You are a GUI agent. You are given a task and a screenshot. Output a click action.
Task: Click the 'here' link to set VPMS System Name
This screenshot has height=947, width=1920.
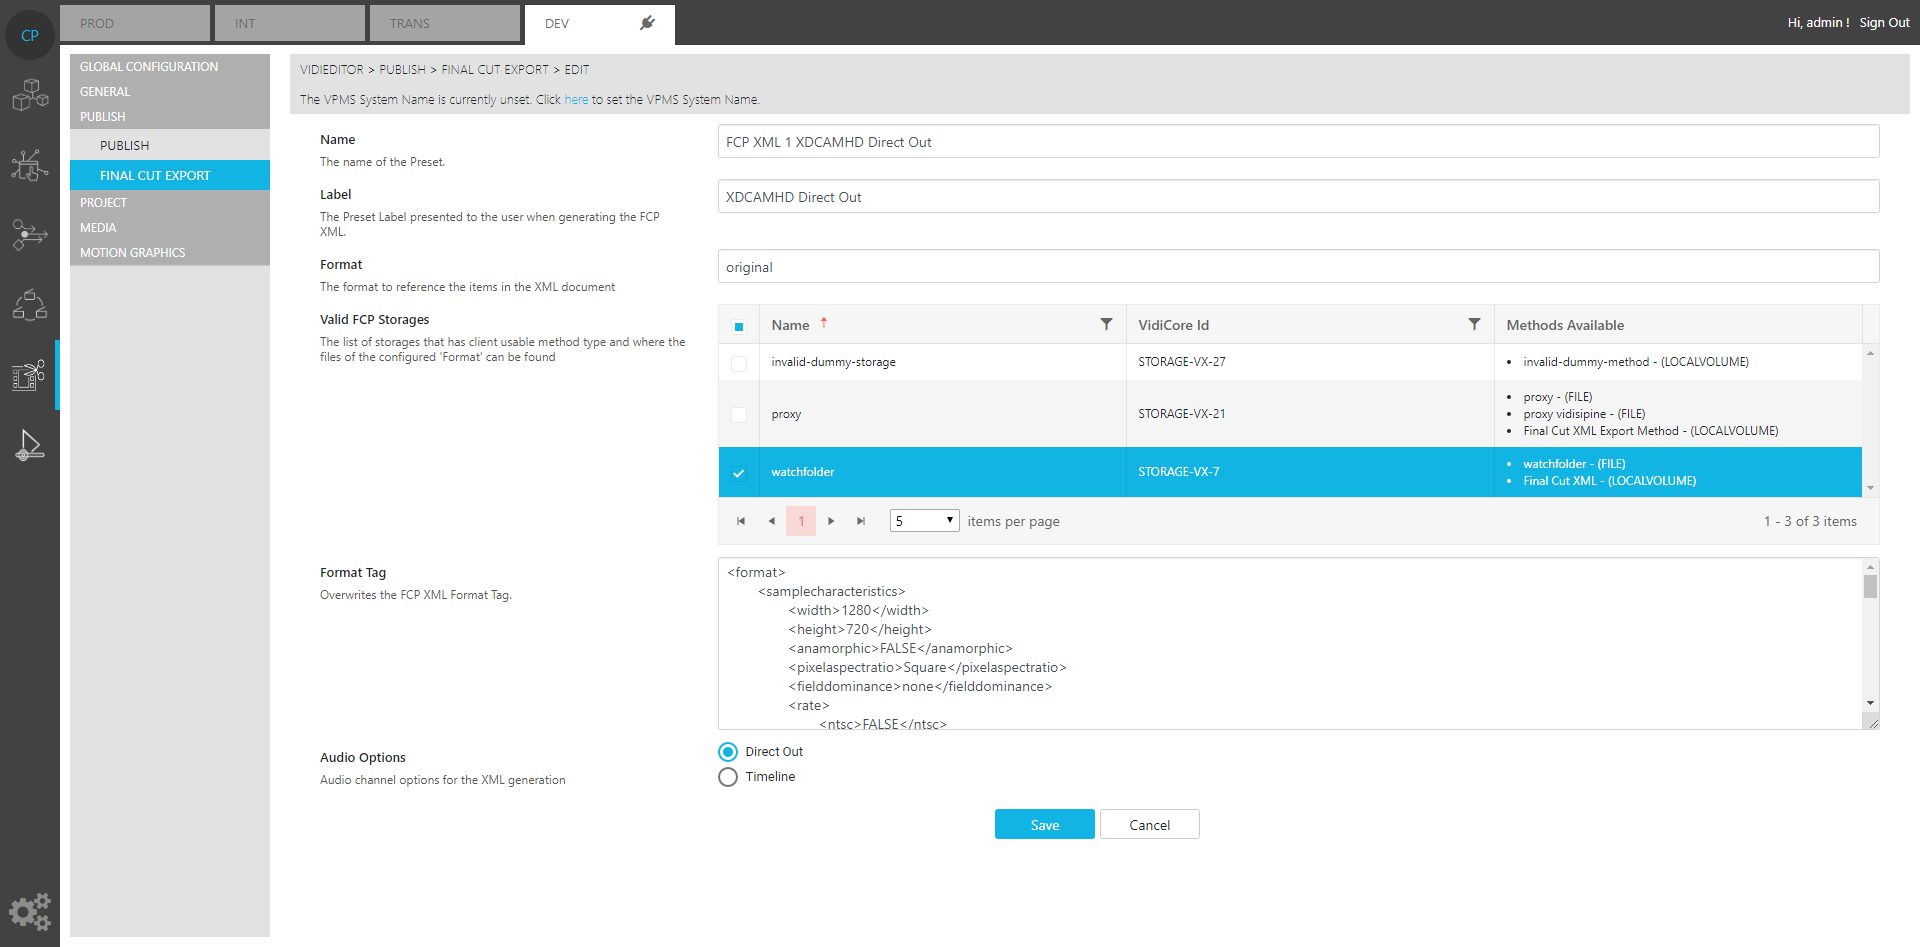click(x=576, y=99)
